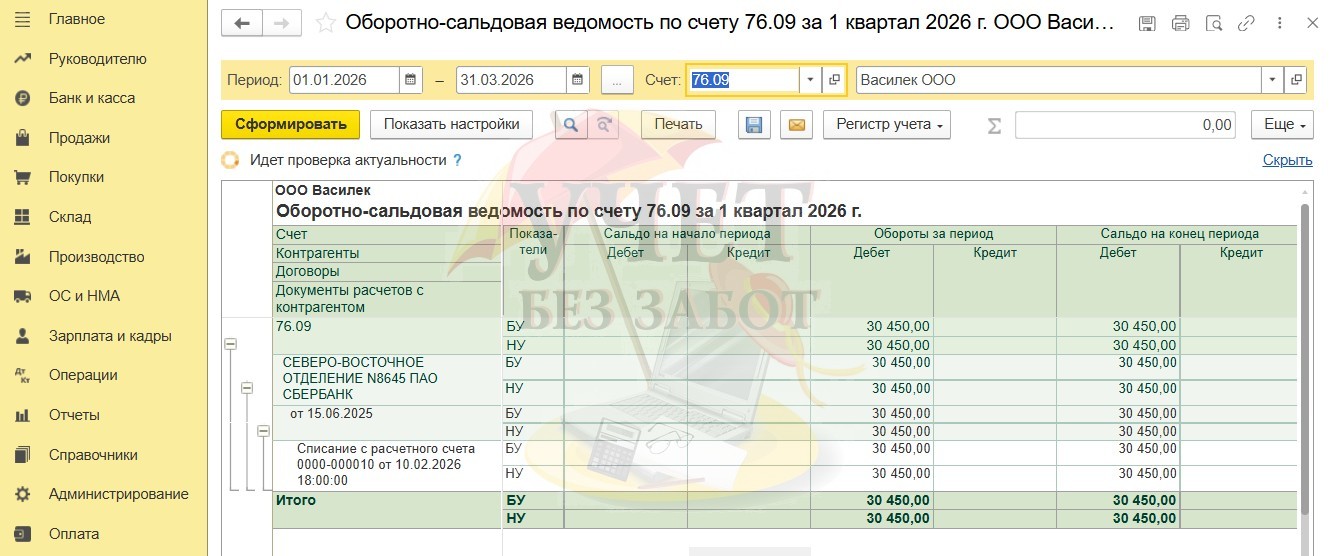The height and width of the screenshot is (556, 1336).
Task: Click the Отчеты bar chart icon
Action: click(x=23, y=415)
